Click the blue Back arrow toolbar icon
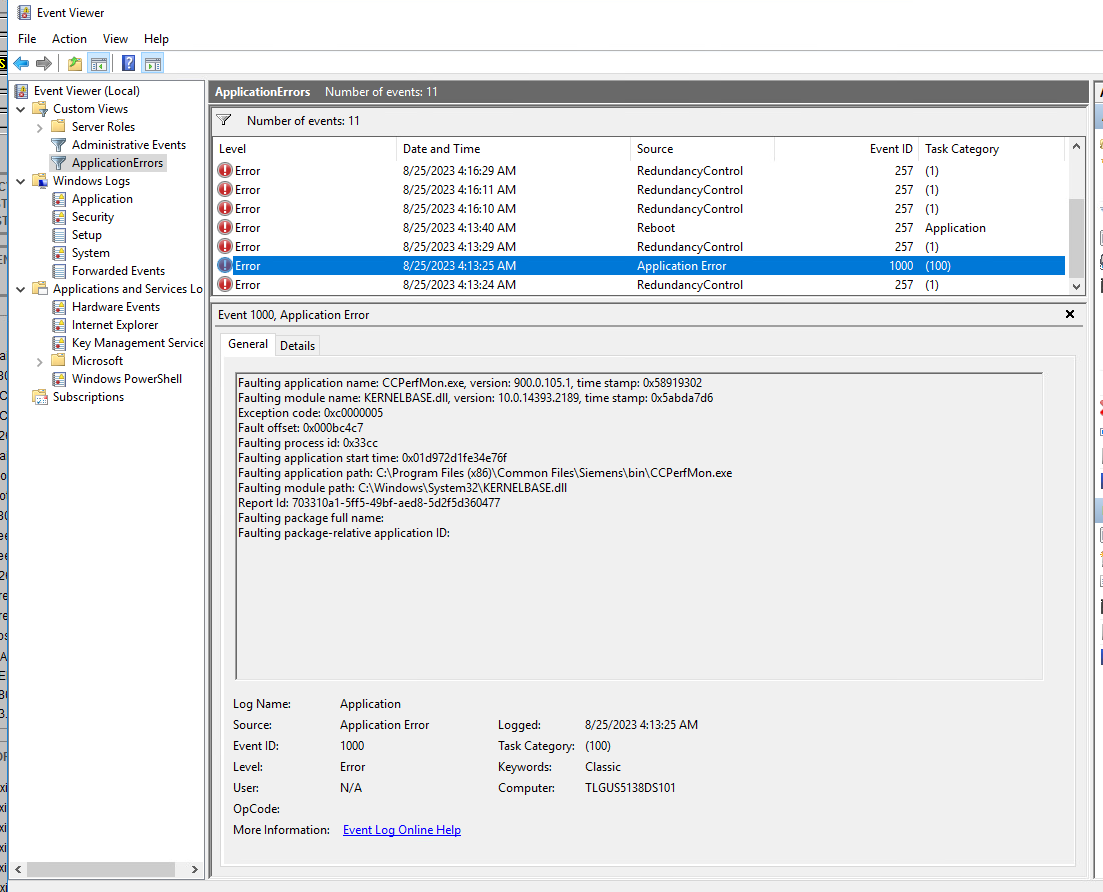The height and width of the screenshot is (892, 1103). point(21,64)
